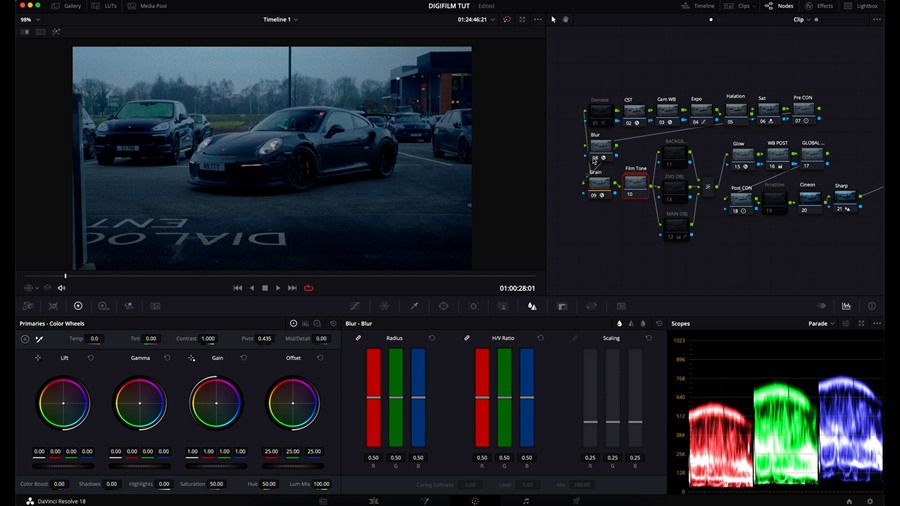Toggle viewer bypass color grades icon

[507, 20]
